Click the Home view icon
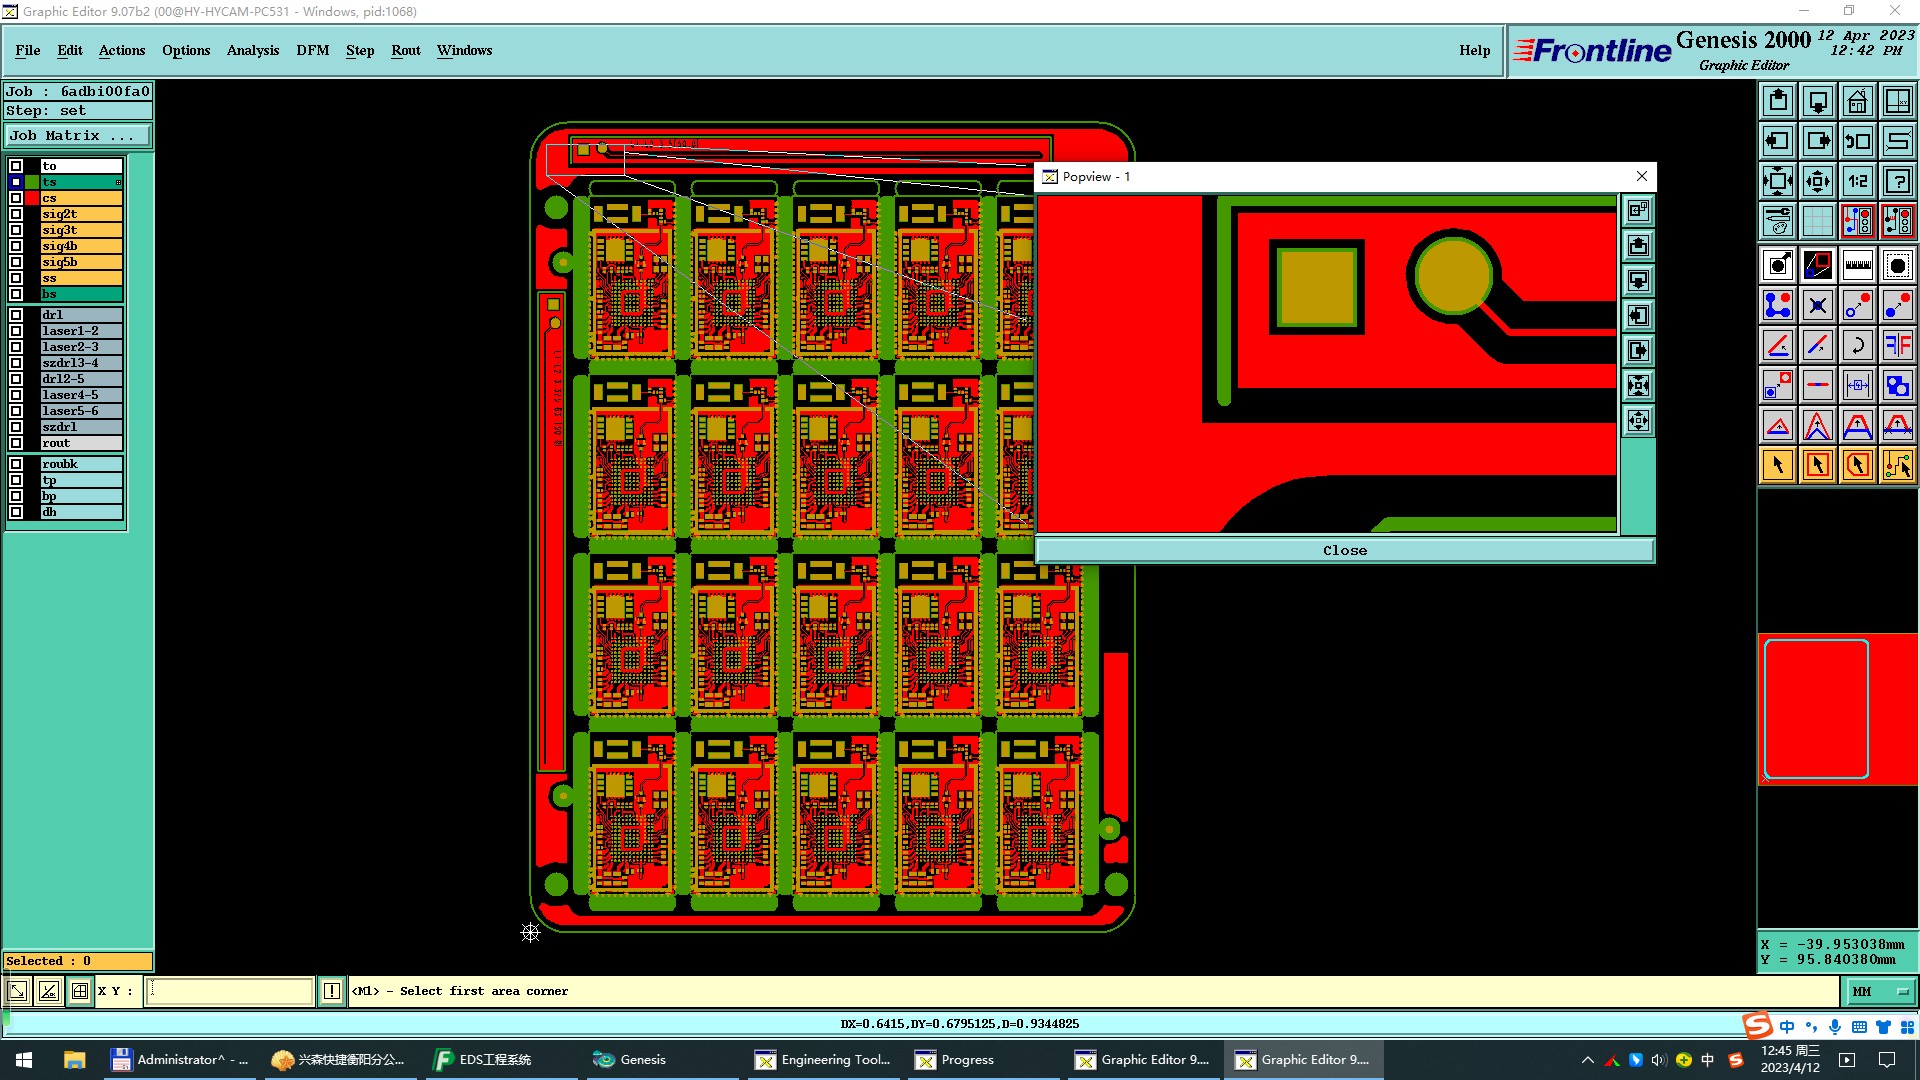The height and width of the screenshot is (1080, 1920). [x=1857, y=101]
